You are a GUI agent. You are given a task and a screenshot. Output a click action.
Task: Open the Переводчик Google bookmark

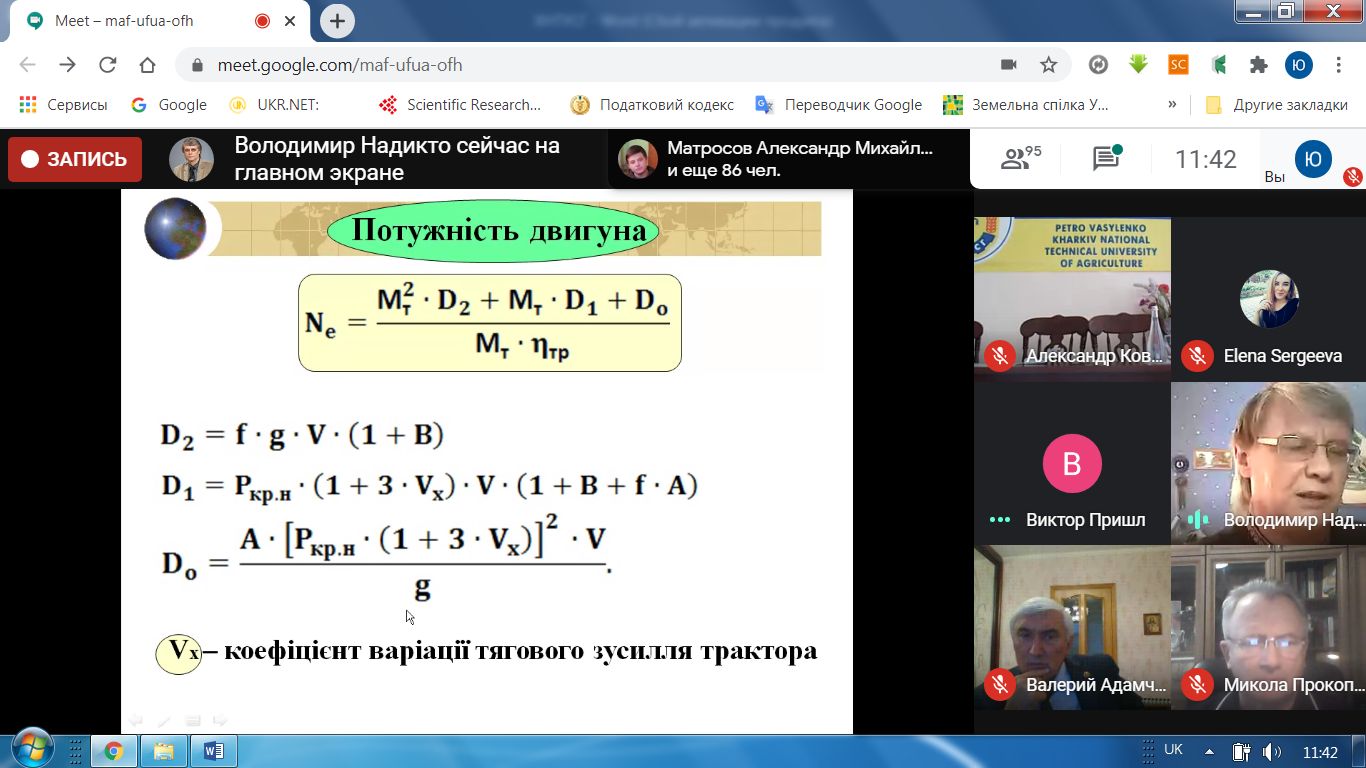pyautogui.click(x=839, y=104)
